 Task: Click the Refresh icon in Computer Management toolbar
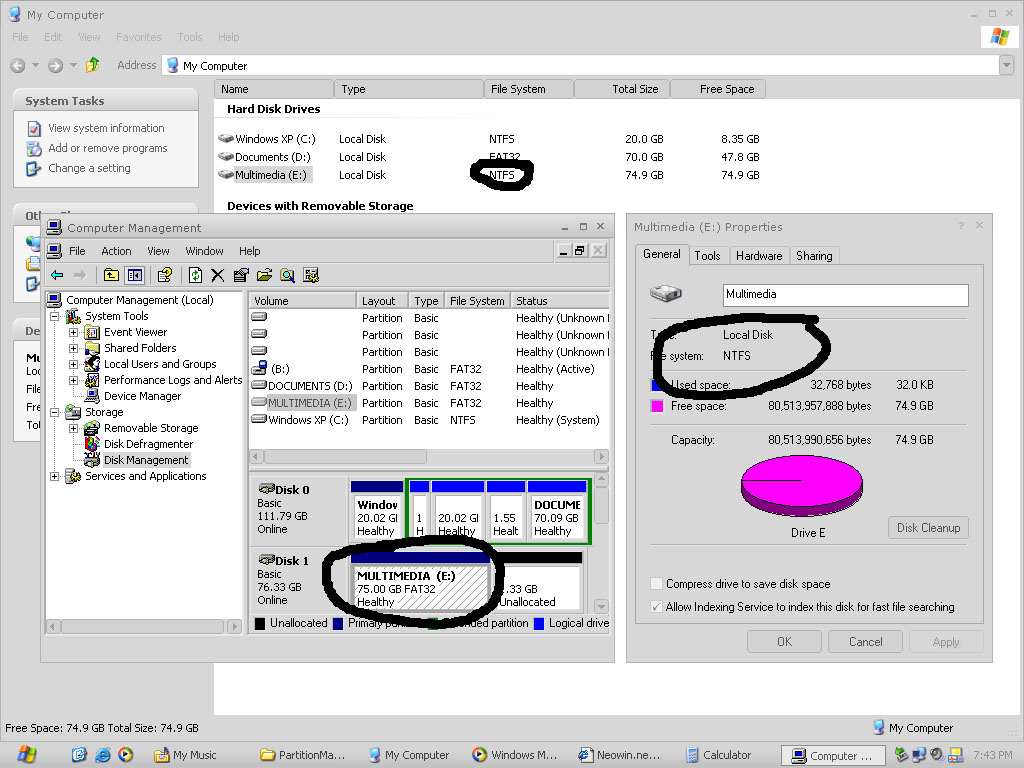point(195,276)
